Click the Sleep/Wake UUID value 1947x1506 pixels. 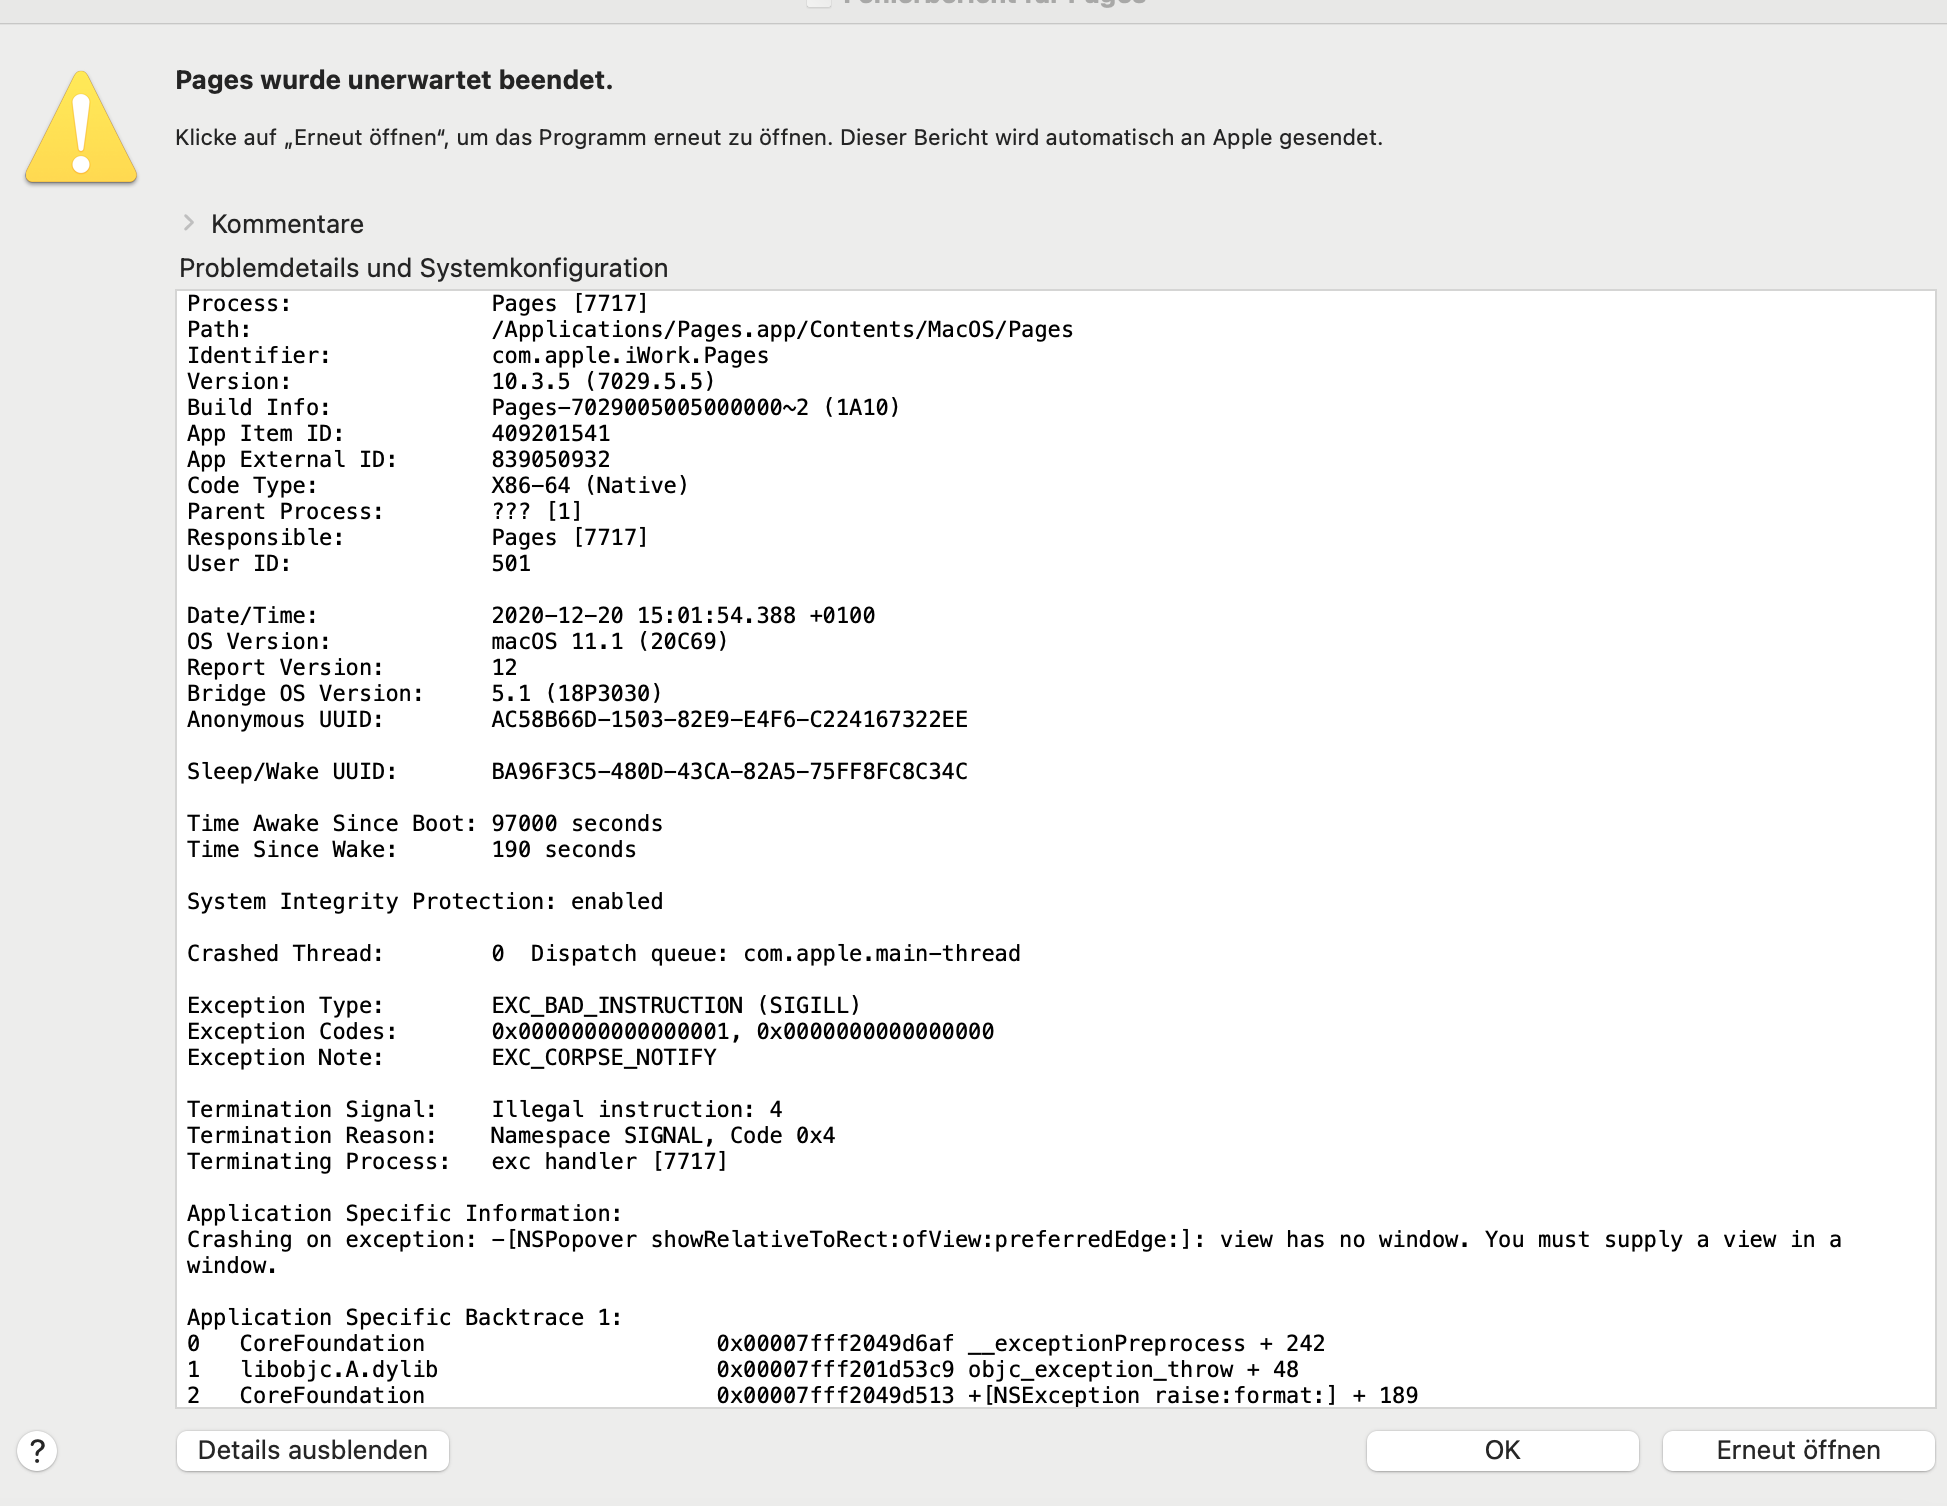tap(728, 771)
